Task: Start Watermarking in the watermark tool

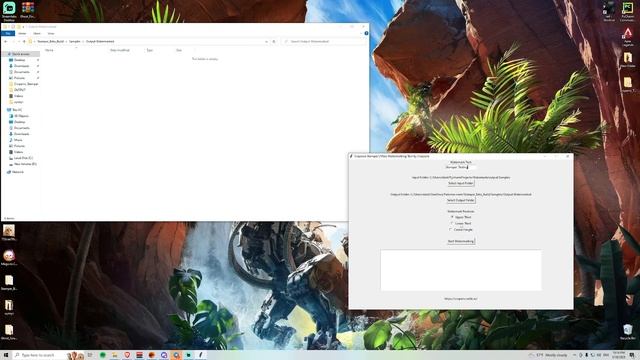Action: pos(461,241)
